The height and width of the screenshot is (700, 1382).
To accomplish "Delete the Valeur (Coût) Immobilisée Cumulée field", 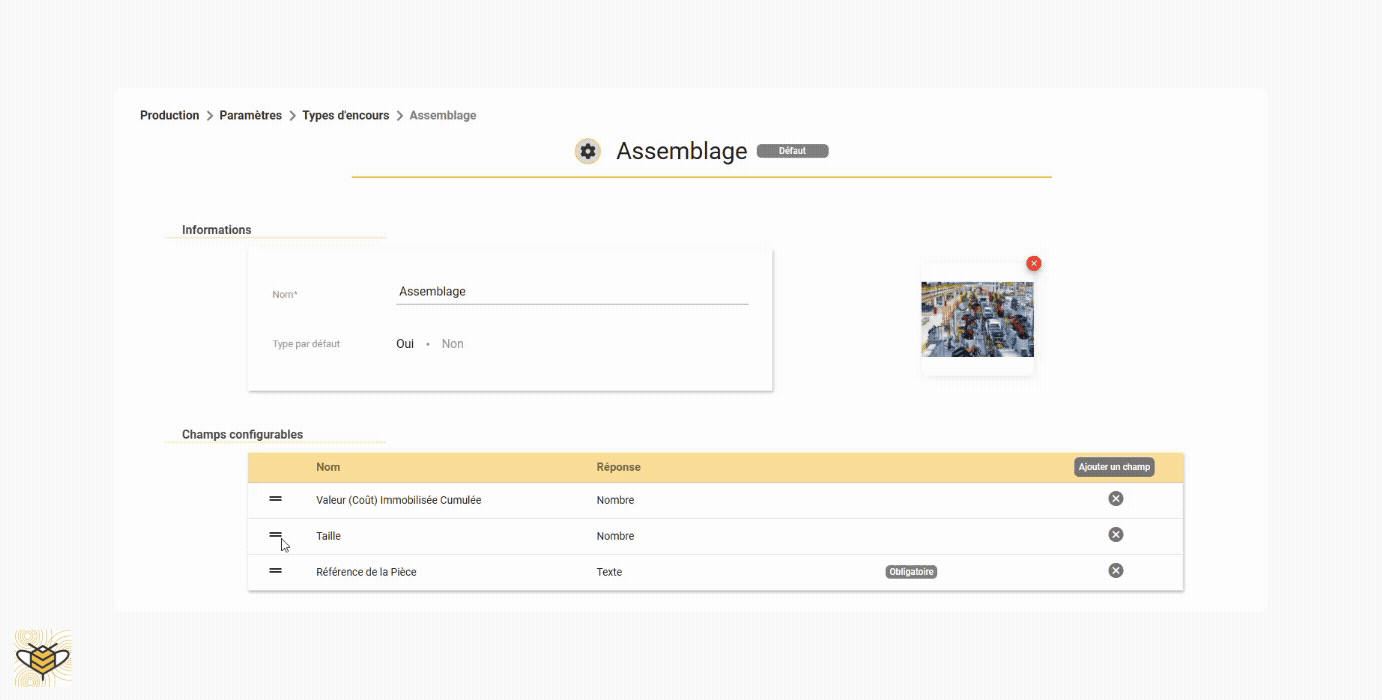I will 1116,499.
